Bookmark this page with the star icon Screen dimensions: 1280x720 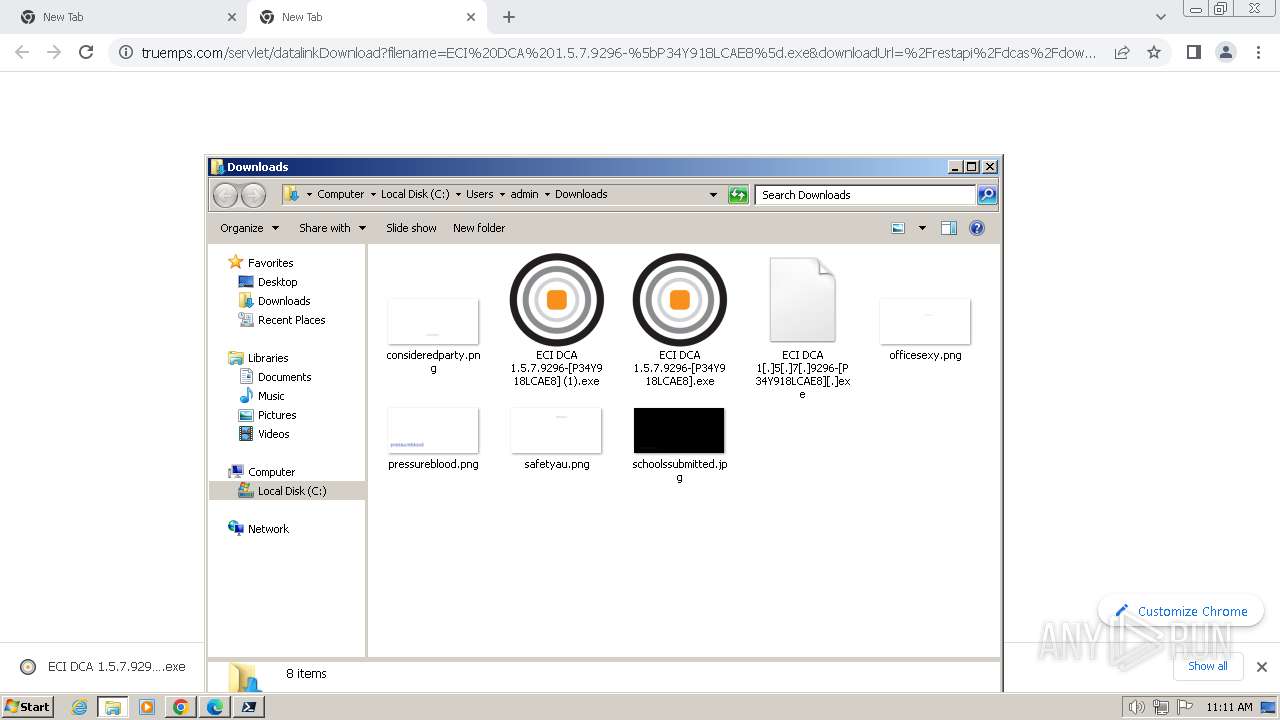pyautogui.click(x=1154, y=52)
